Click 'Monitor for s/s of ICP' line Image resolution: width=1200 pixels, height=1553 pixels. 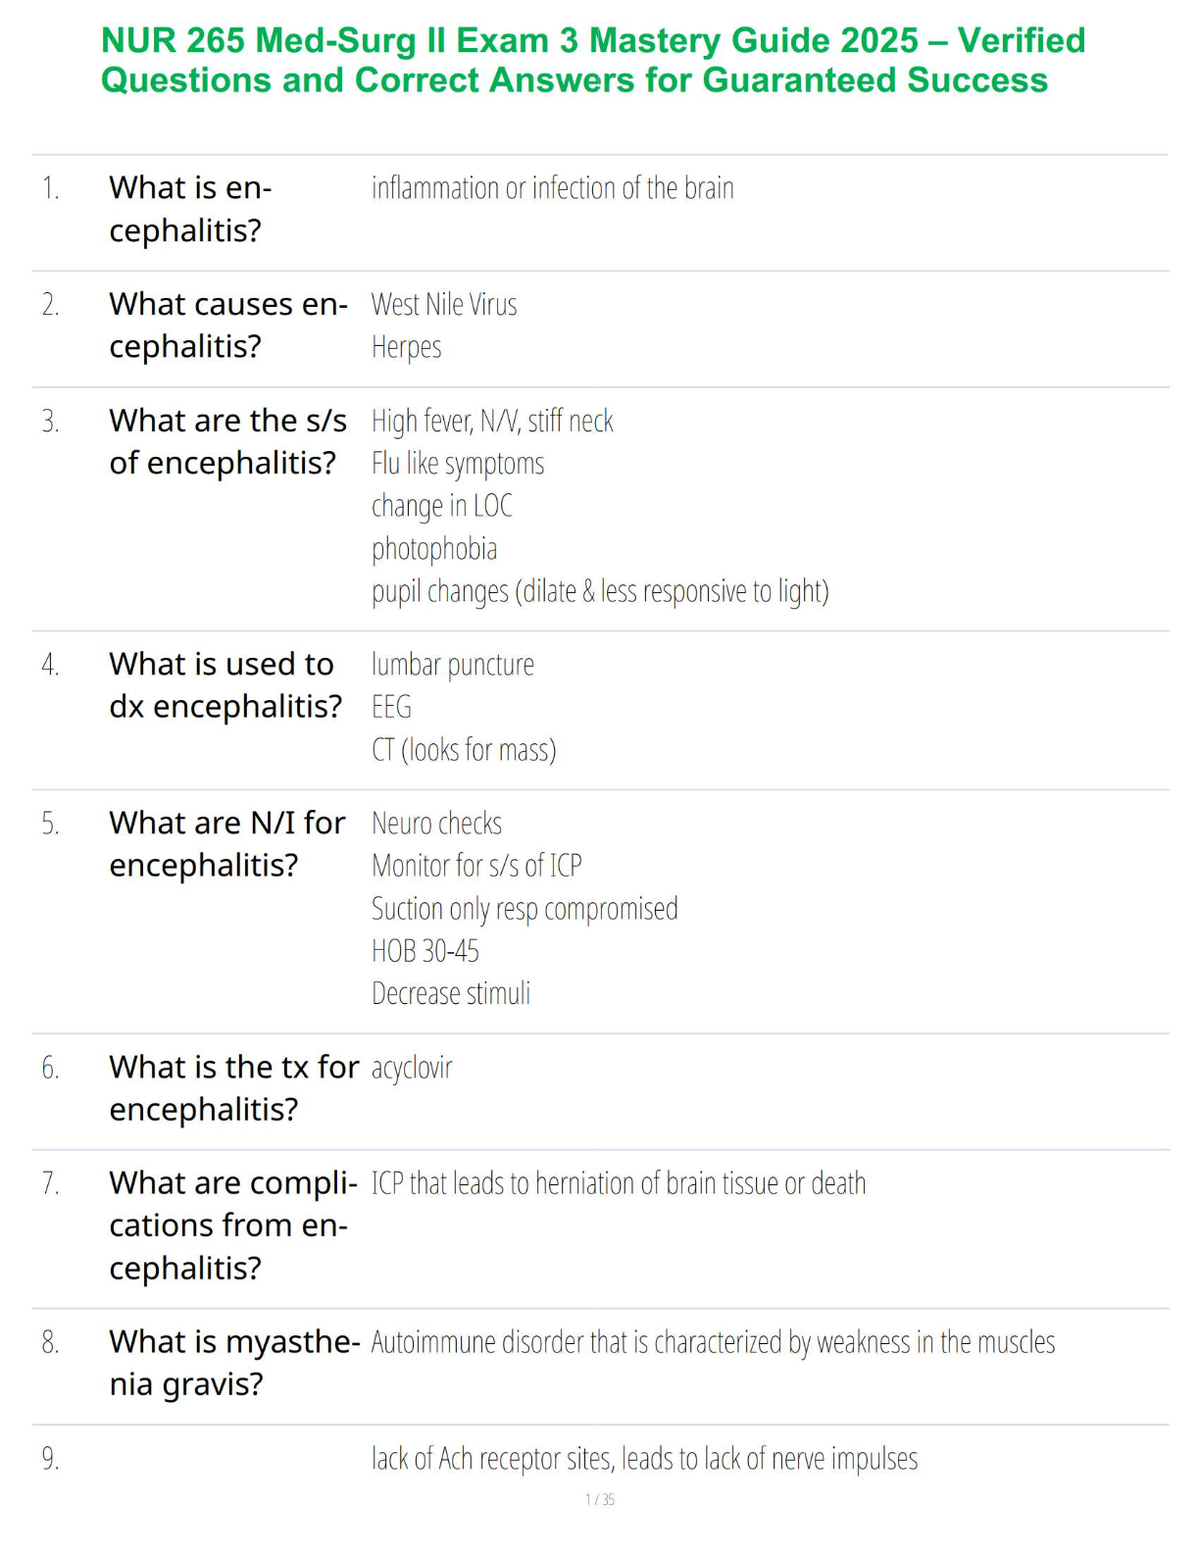pyautogui.click(x=476, y=866)
